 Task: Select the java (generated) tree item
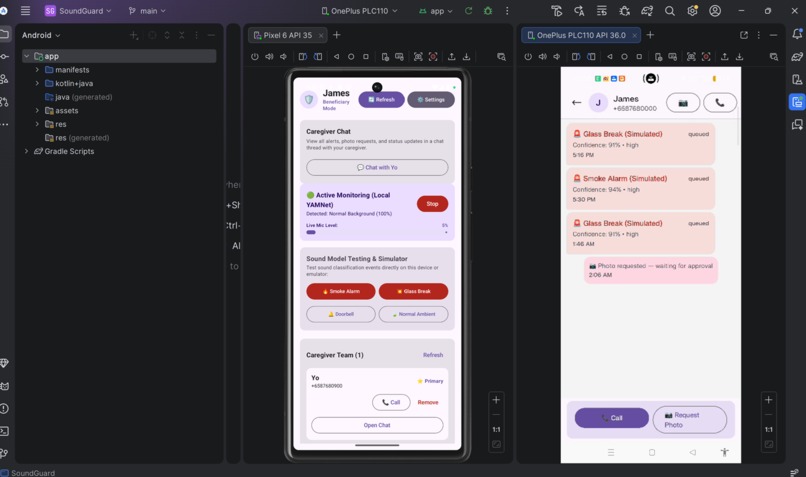point(79,97)
